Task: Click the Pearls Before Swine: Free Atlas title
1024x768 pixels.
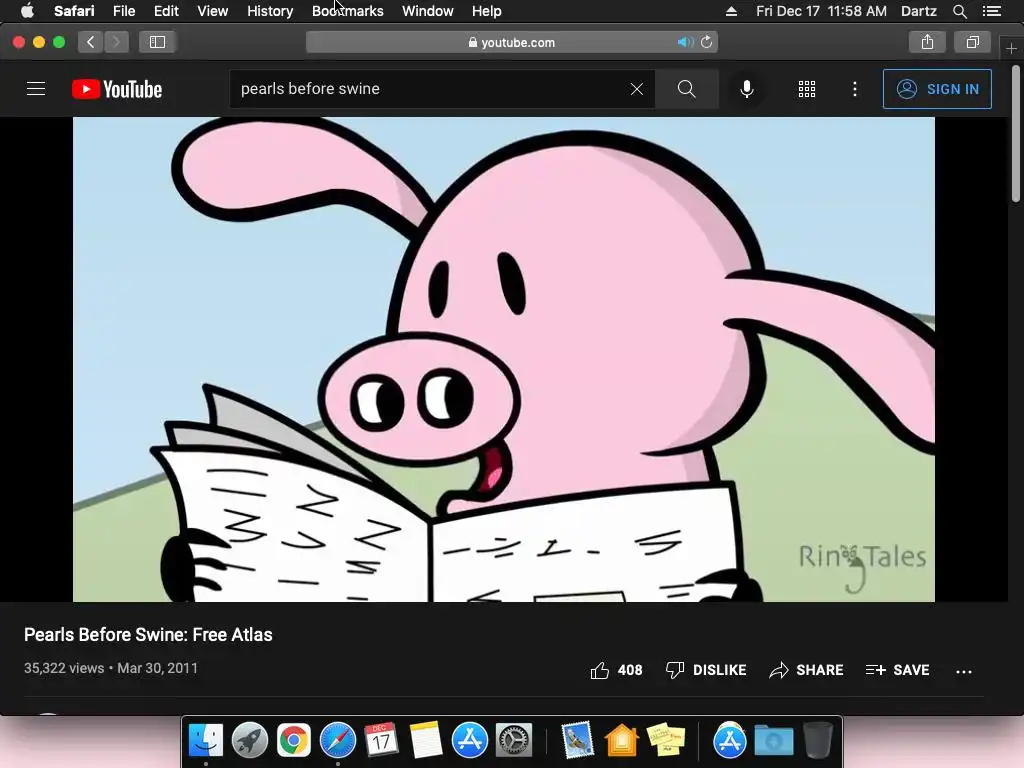Action: (x=148, y=635)
